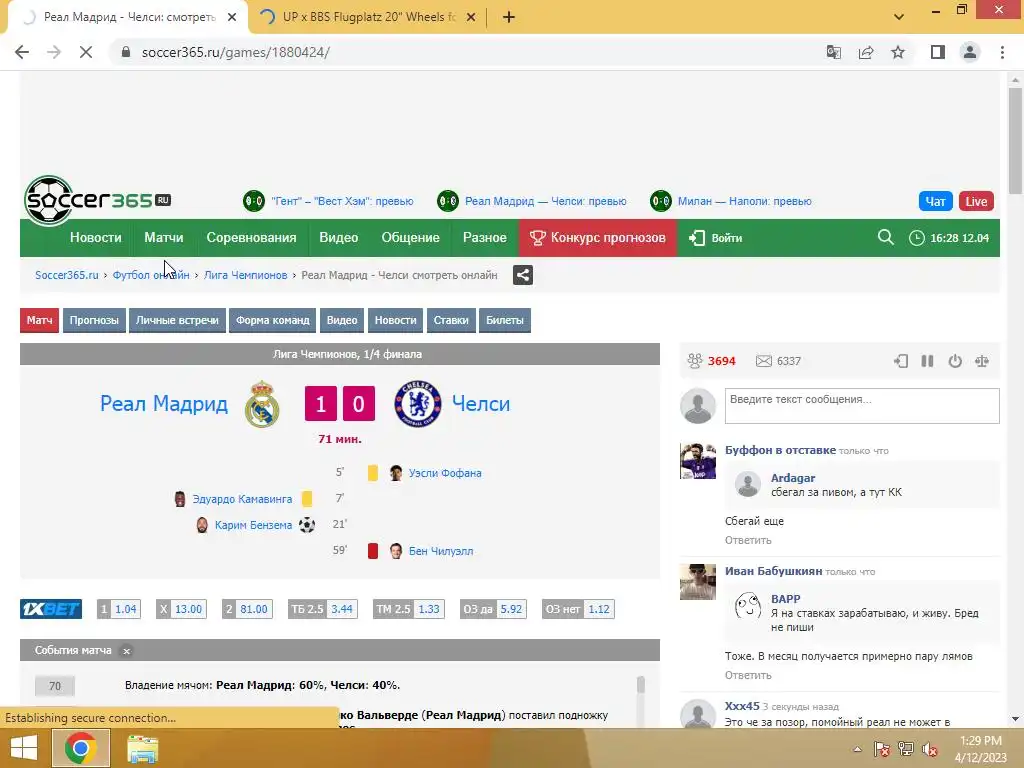Screen dimensions: 1024x768
Task: Click the 1XBET logo
Action: [51, 609]
